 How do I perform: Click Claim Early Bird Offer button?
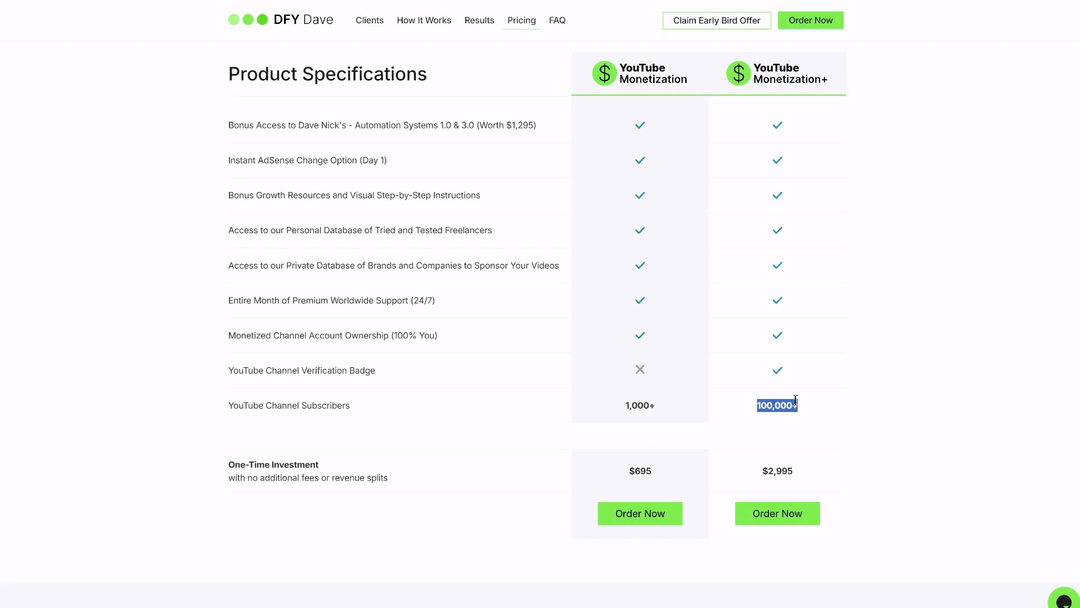tap(716, 20)
